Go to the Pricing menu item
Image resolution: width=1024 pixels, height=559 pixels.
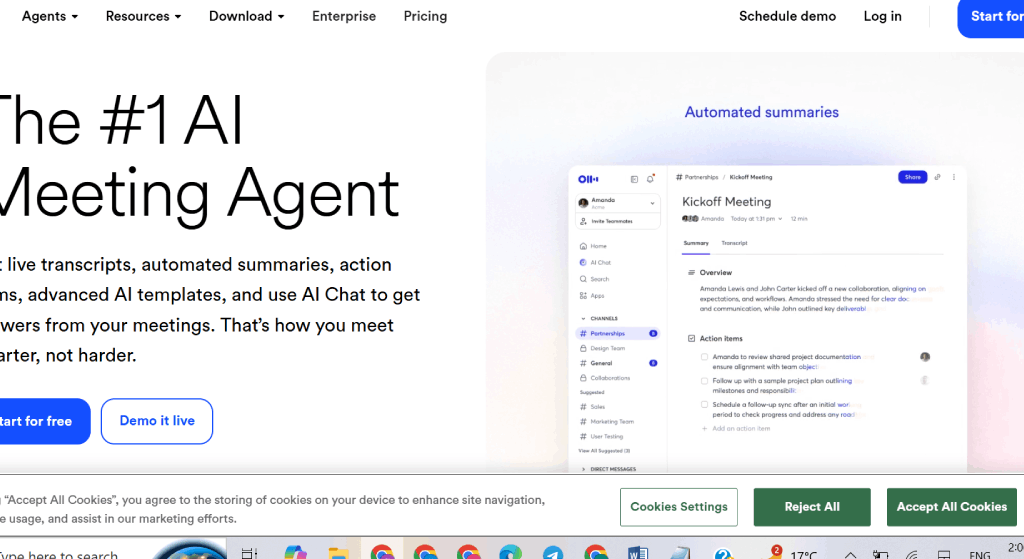425,16
